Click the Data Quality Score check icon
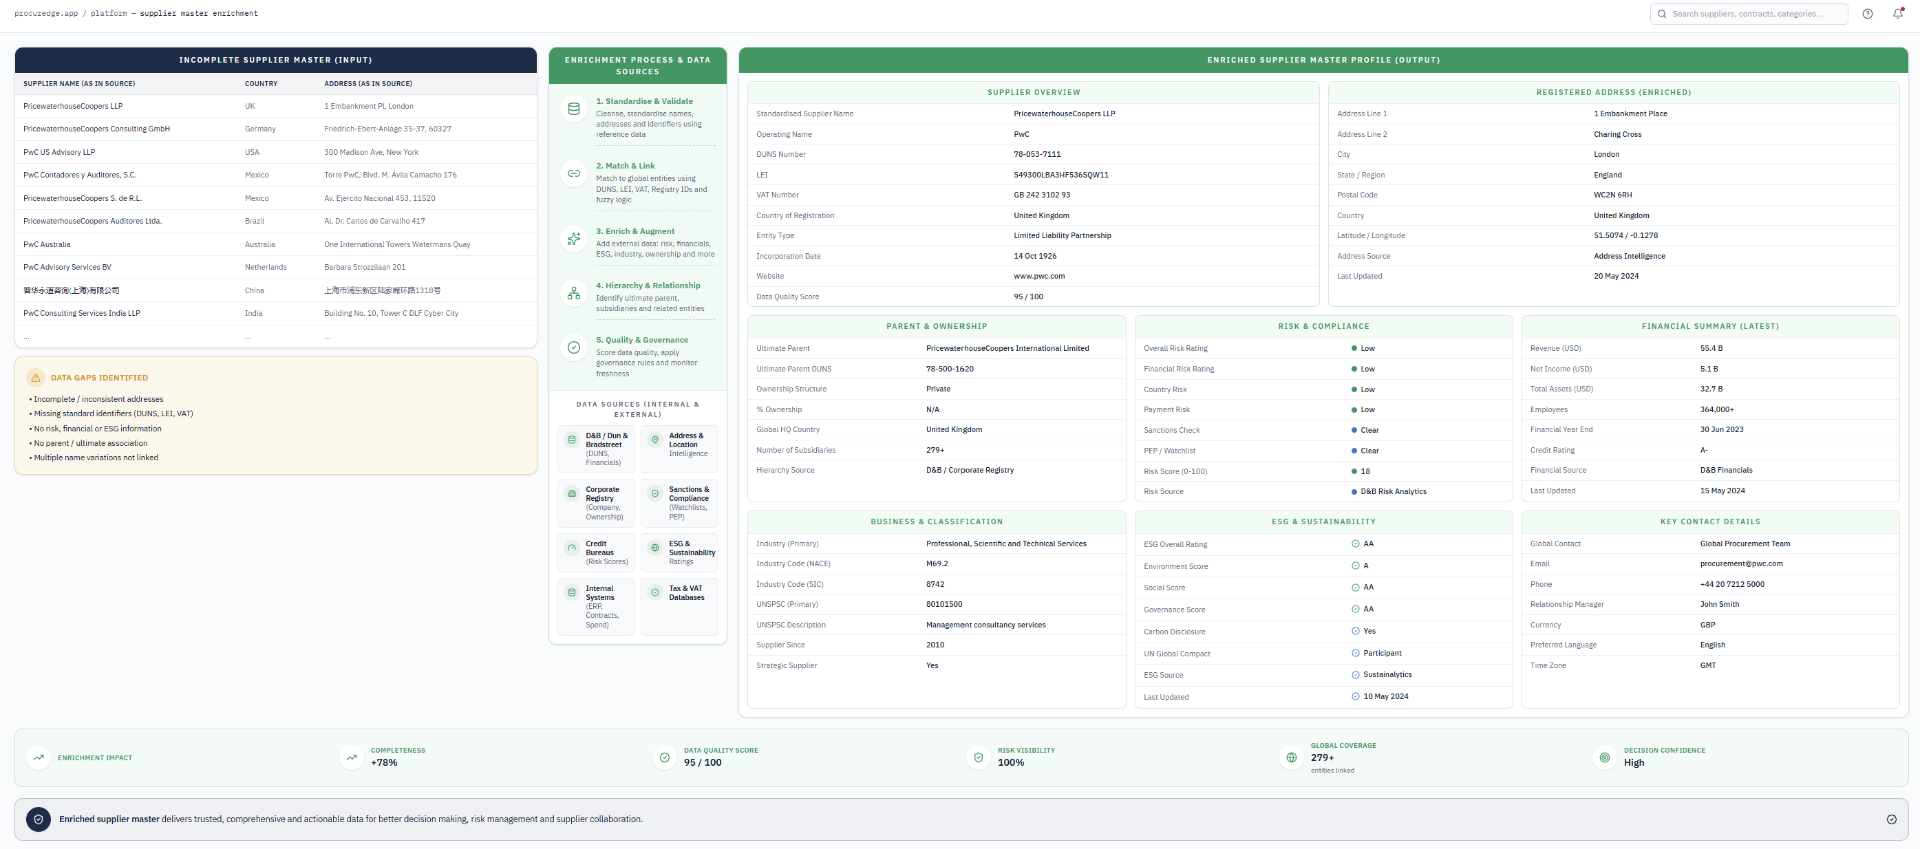 point(665,758)
